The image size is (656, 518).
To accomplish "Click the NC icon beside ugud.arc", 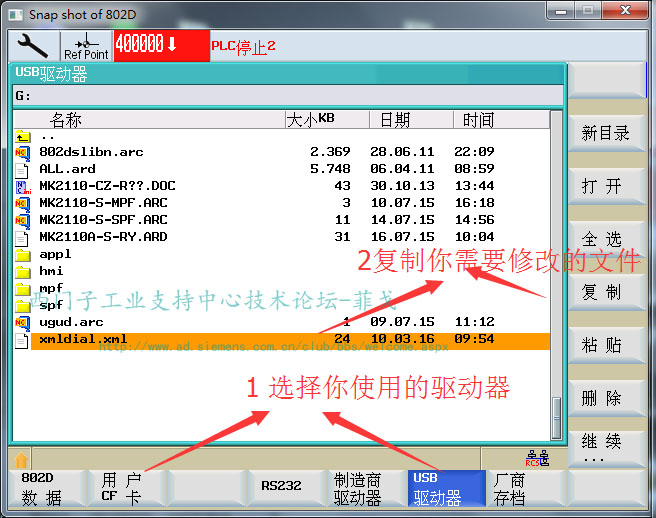I will click(x=23, y=323).
